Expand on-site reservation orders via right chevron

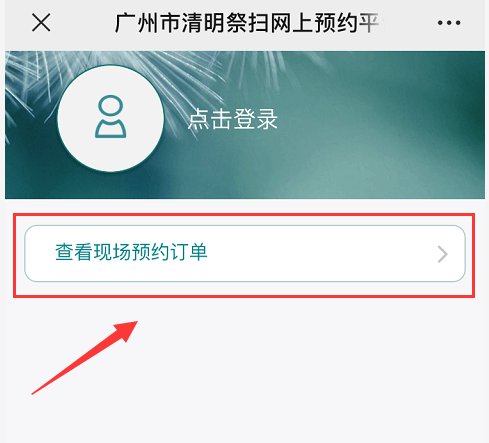(x=442, y=255)
